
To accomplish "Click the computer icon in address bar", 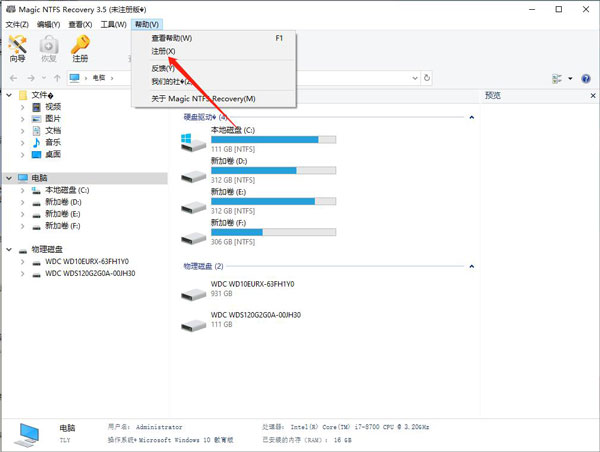I will pos(75,78).
